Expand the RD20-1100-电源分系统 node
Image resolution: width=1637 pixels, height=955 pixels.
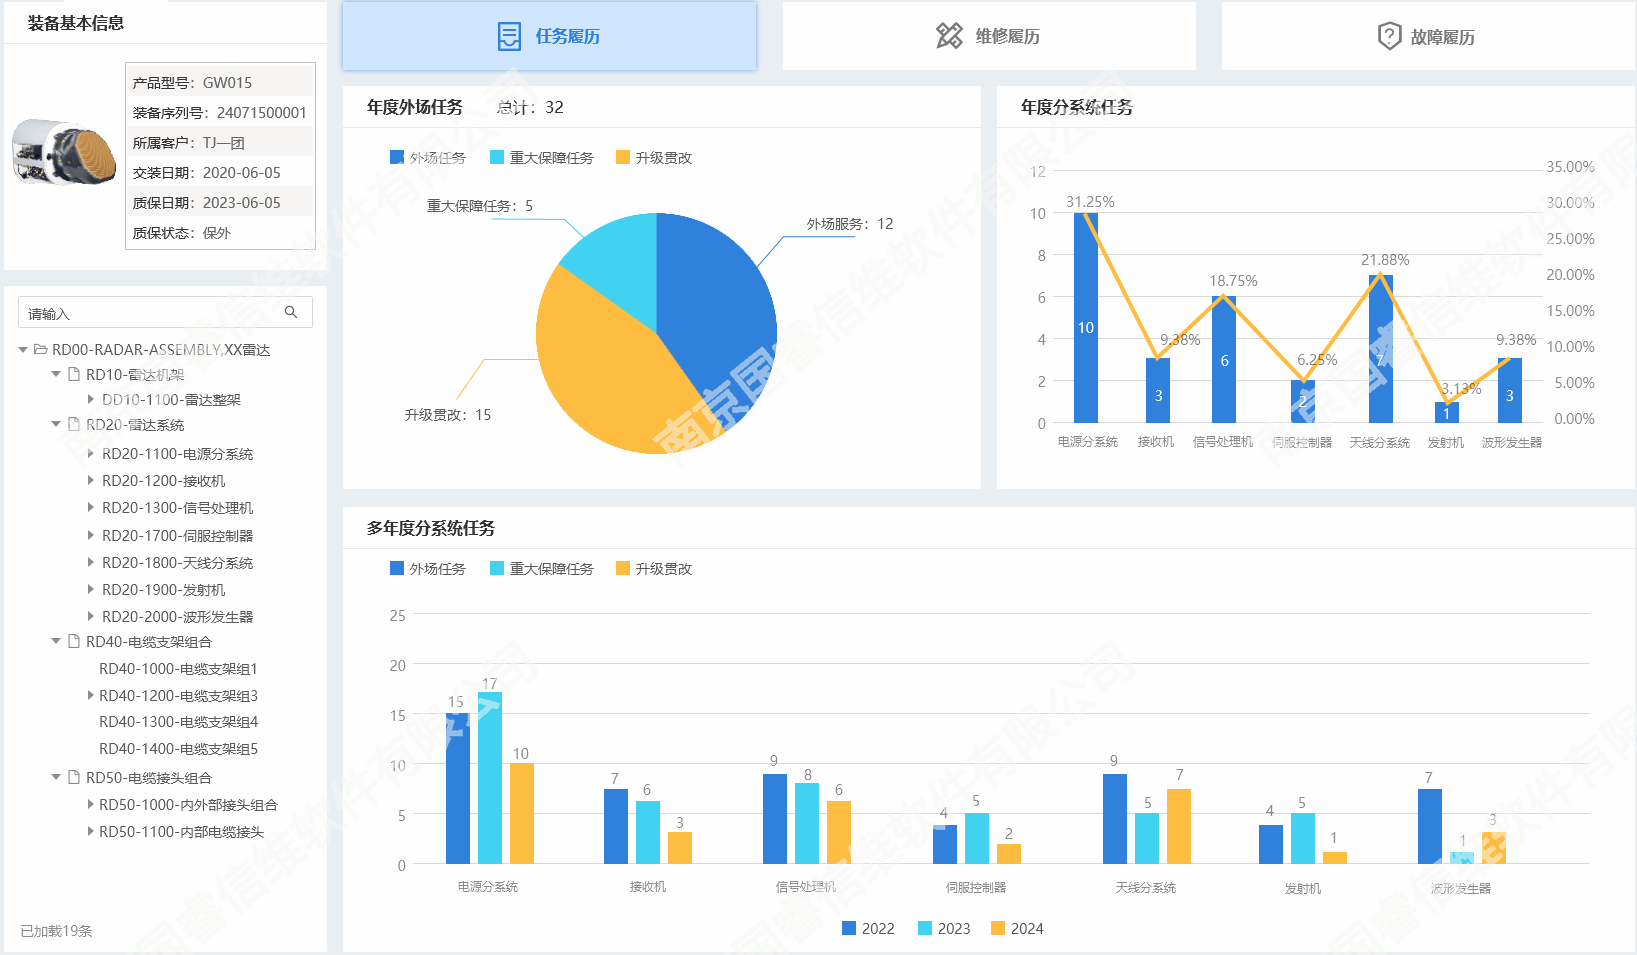(91, 454)
